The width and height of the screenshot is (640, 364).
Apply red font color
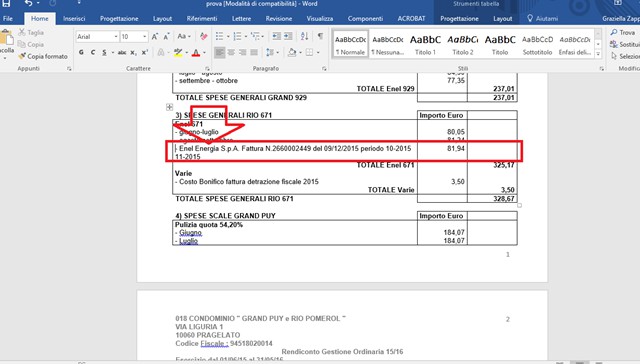point(196,52)
